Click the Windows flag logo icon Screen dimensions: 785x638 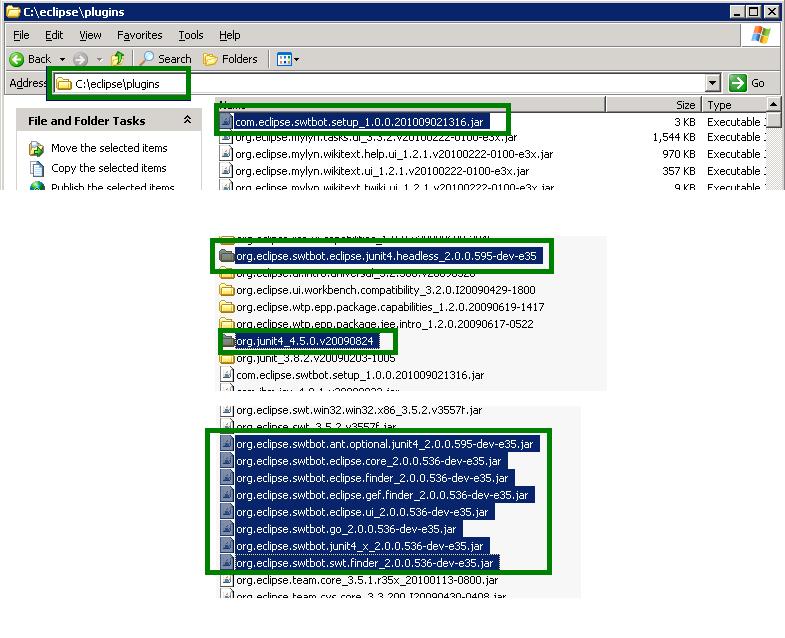tap(761, 35)
